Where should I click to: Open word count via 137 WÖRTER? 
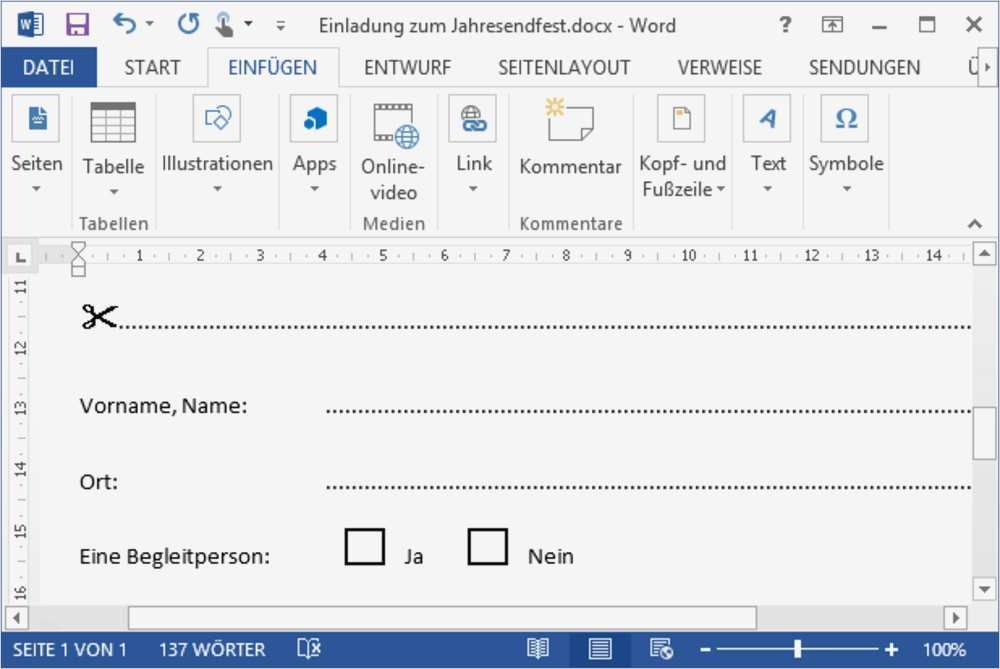pyautogui.click(x=212, y=650)
